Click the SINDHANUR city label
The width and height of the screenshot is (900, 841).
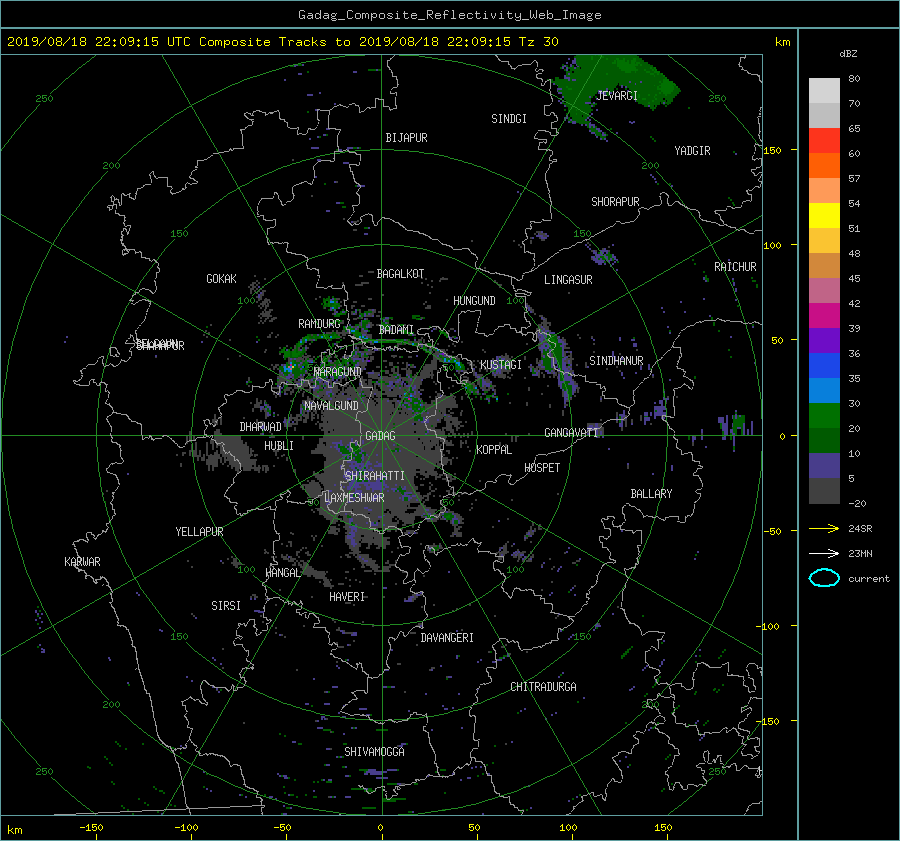[x=616, y=361]
